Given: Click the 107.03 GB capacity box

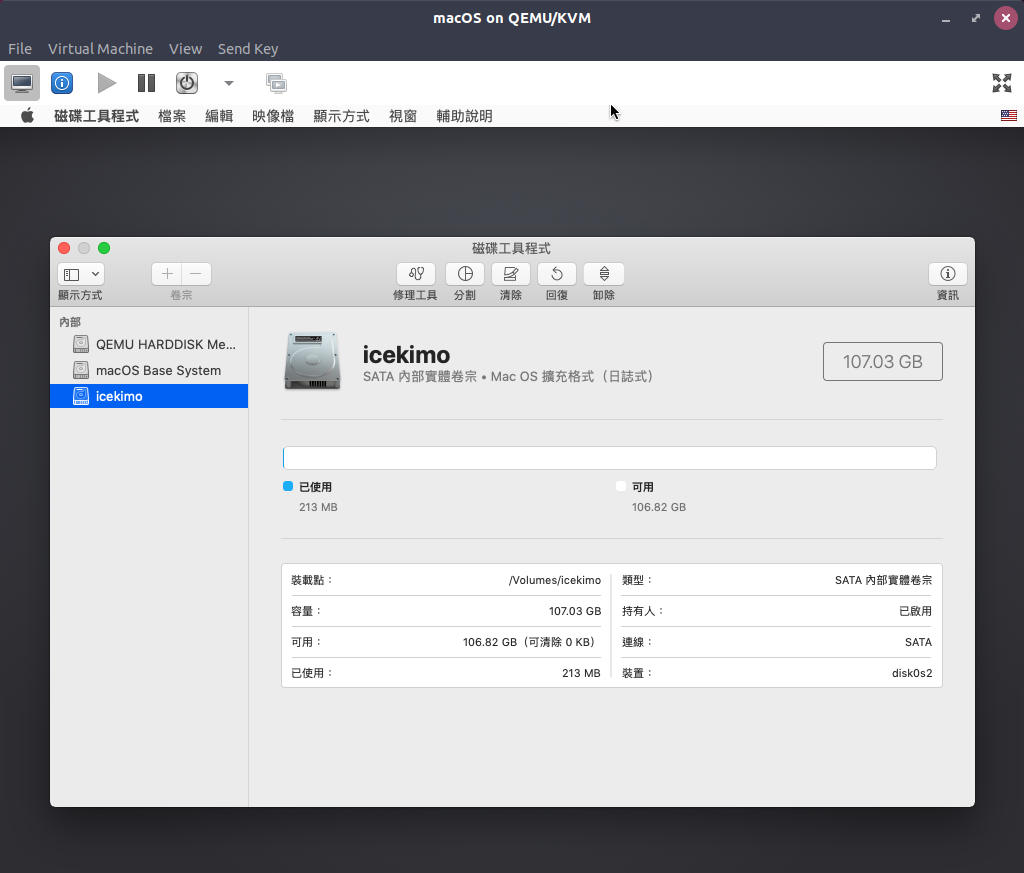Looking at the screenshot, I should [x=882, y=361].
